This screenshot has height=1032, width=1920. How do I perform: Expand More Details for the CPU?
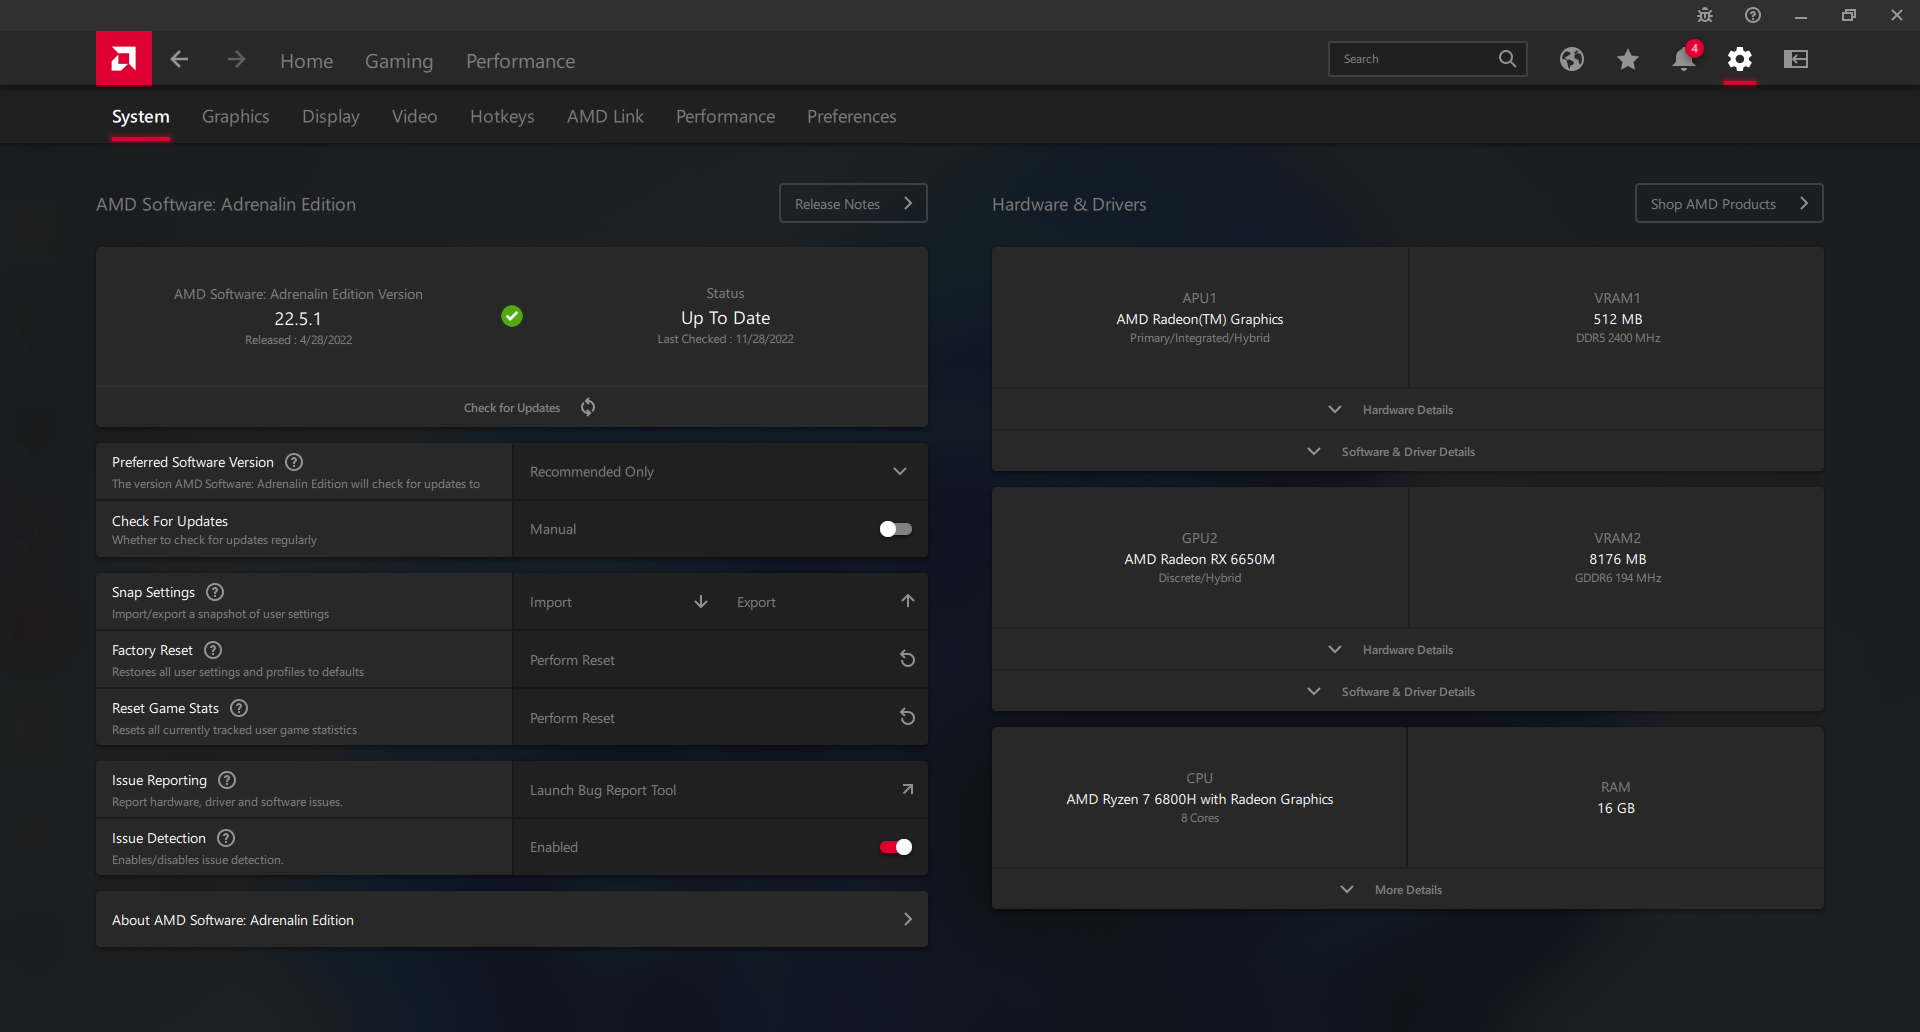1408,890
